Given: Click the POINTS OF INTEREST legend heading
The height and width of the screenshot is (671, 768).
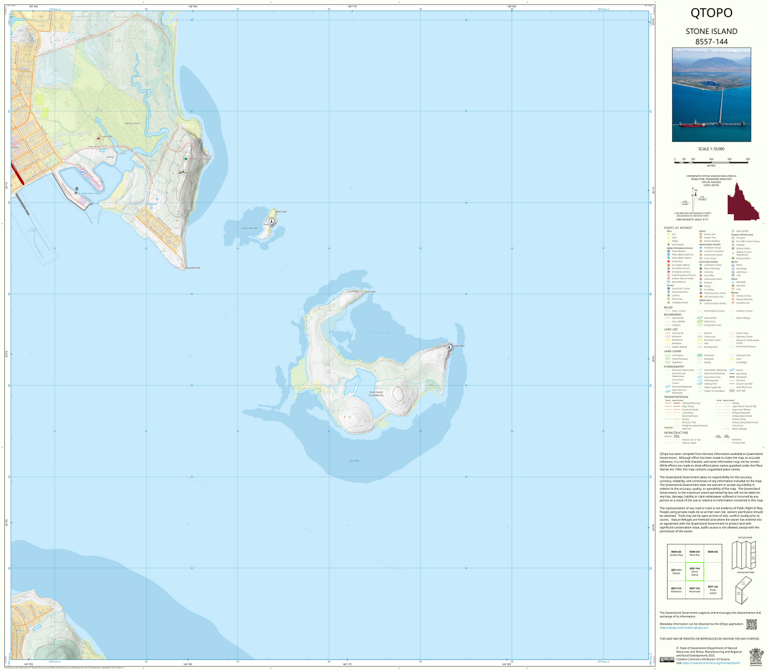Looking at the screenshot, I should [678, 228].
